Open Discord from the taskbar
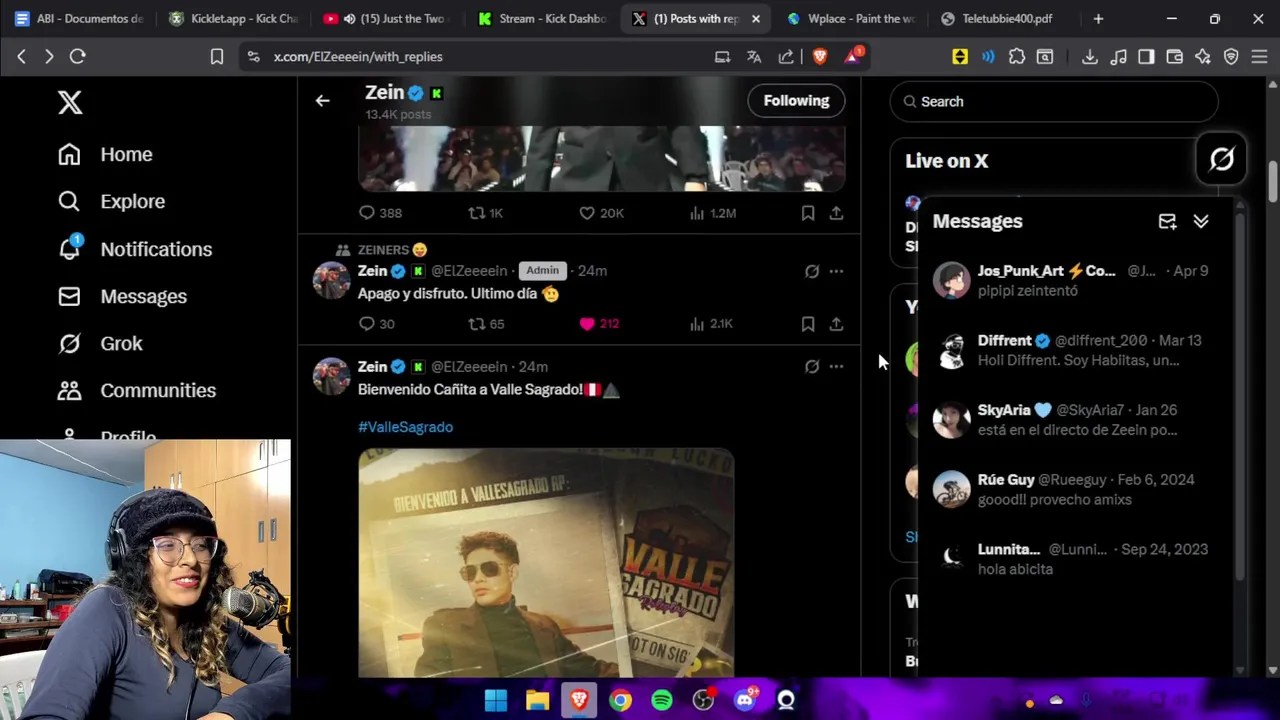 tap(745, 701)
